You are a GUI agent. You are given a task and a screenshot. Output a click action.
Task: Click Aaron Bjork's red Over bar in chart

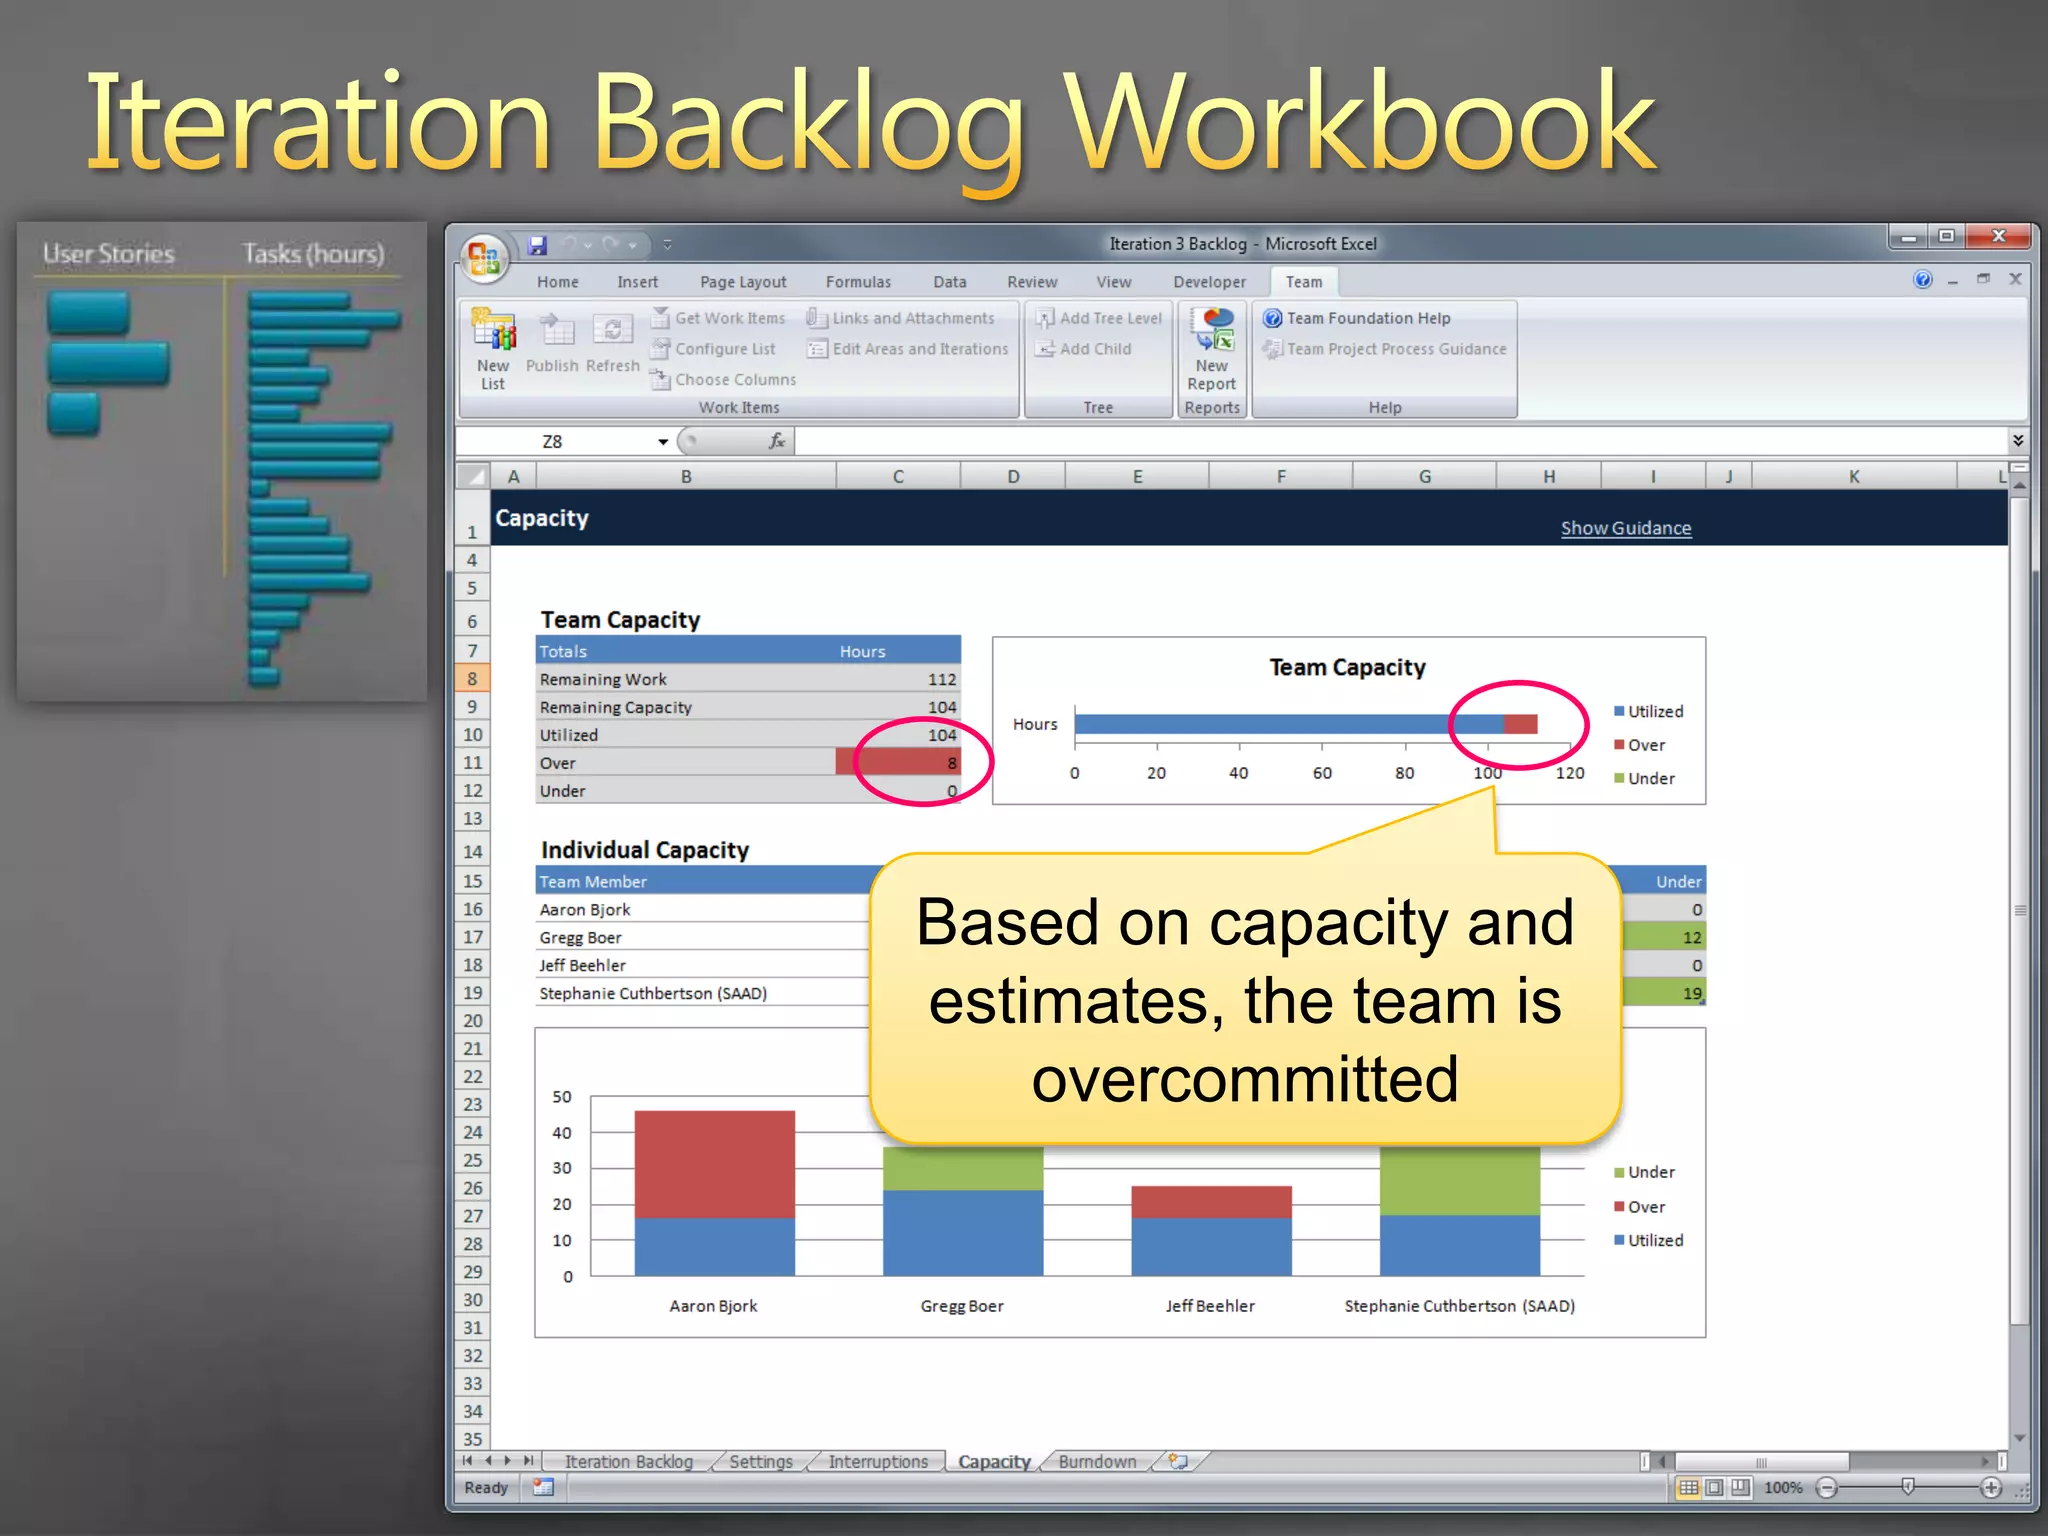pyautogui.click(x=714, y=1164)
